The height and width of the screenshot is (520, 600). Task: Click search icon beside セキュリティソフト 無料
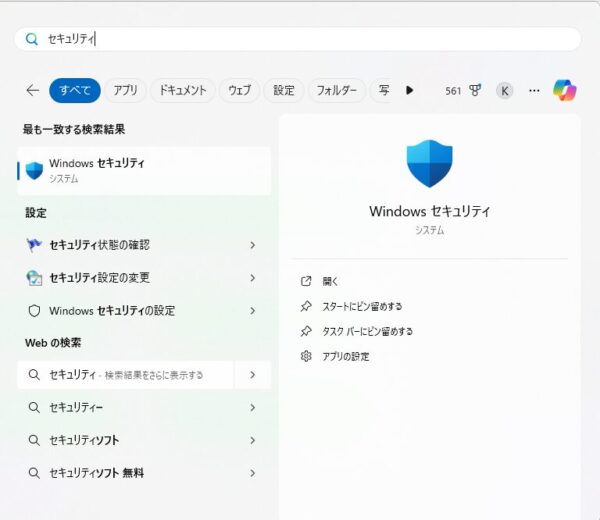(x=34, y=473)
